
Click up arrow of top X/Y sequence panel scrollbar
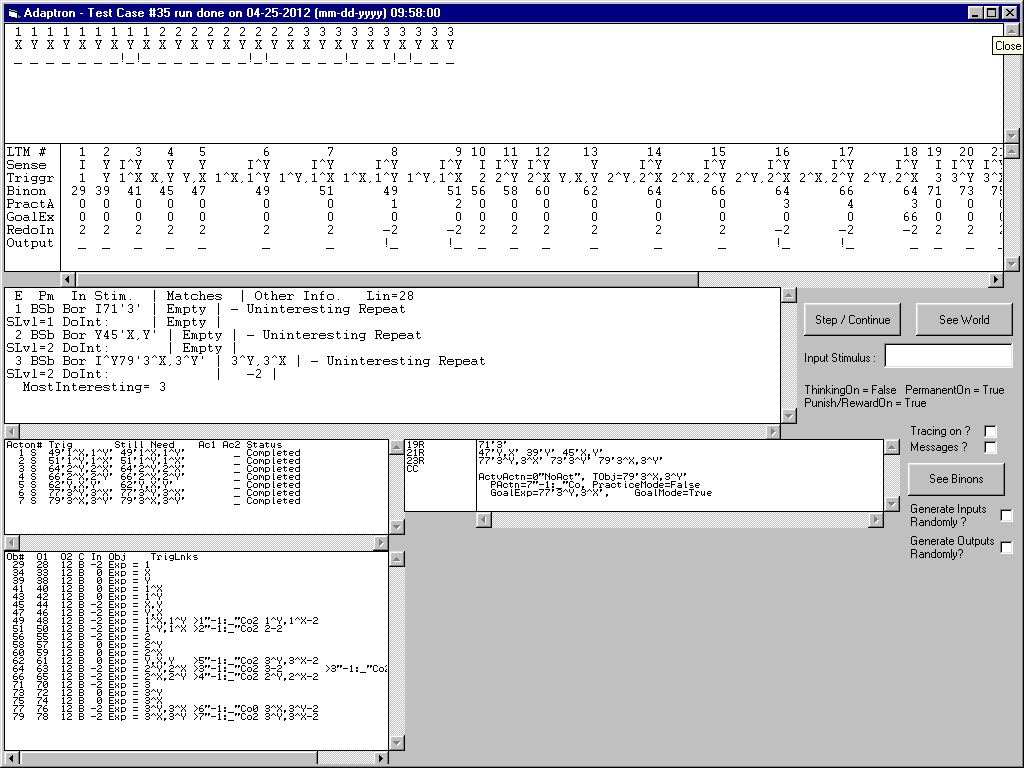1011,31
